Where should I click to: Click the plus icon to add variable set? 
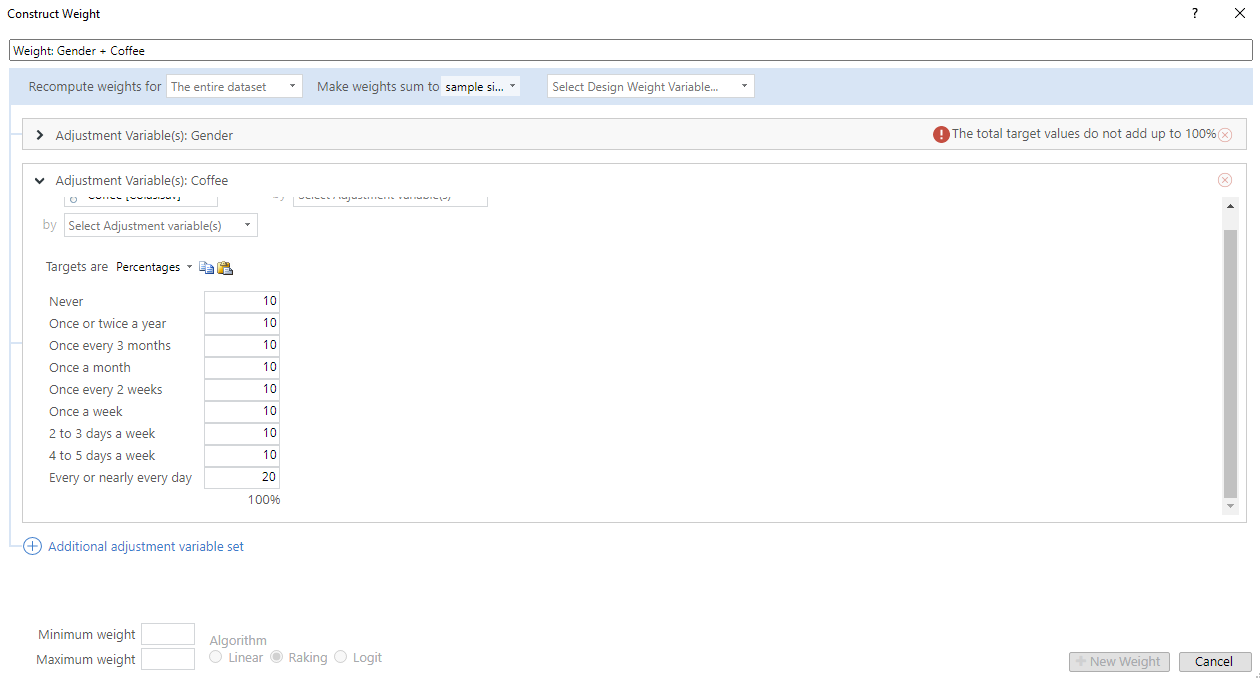pyautogui.click(x=32, y=547)
